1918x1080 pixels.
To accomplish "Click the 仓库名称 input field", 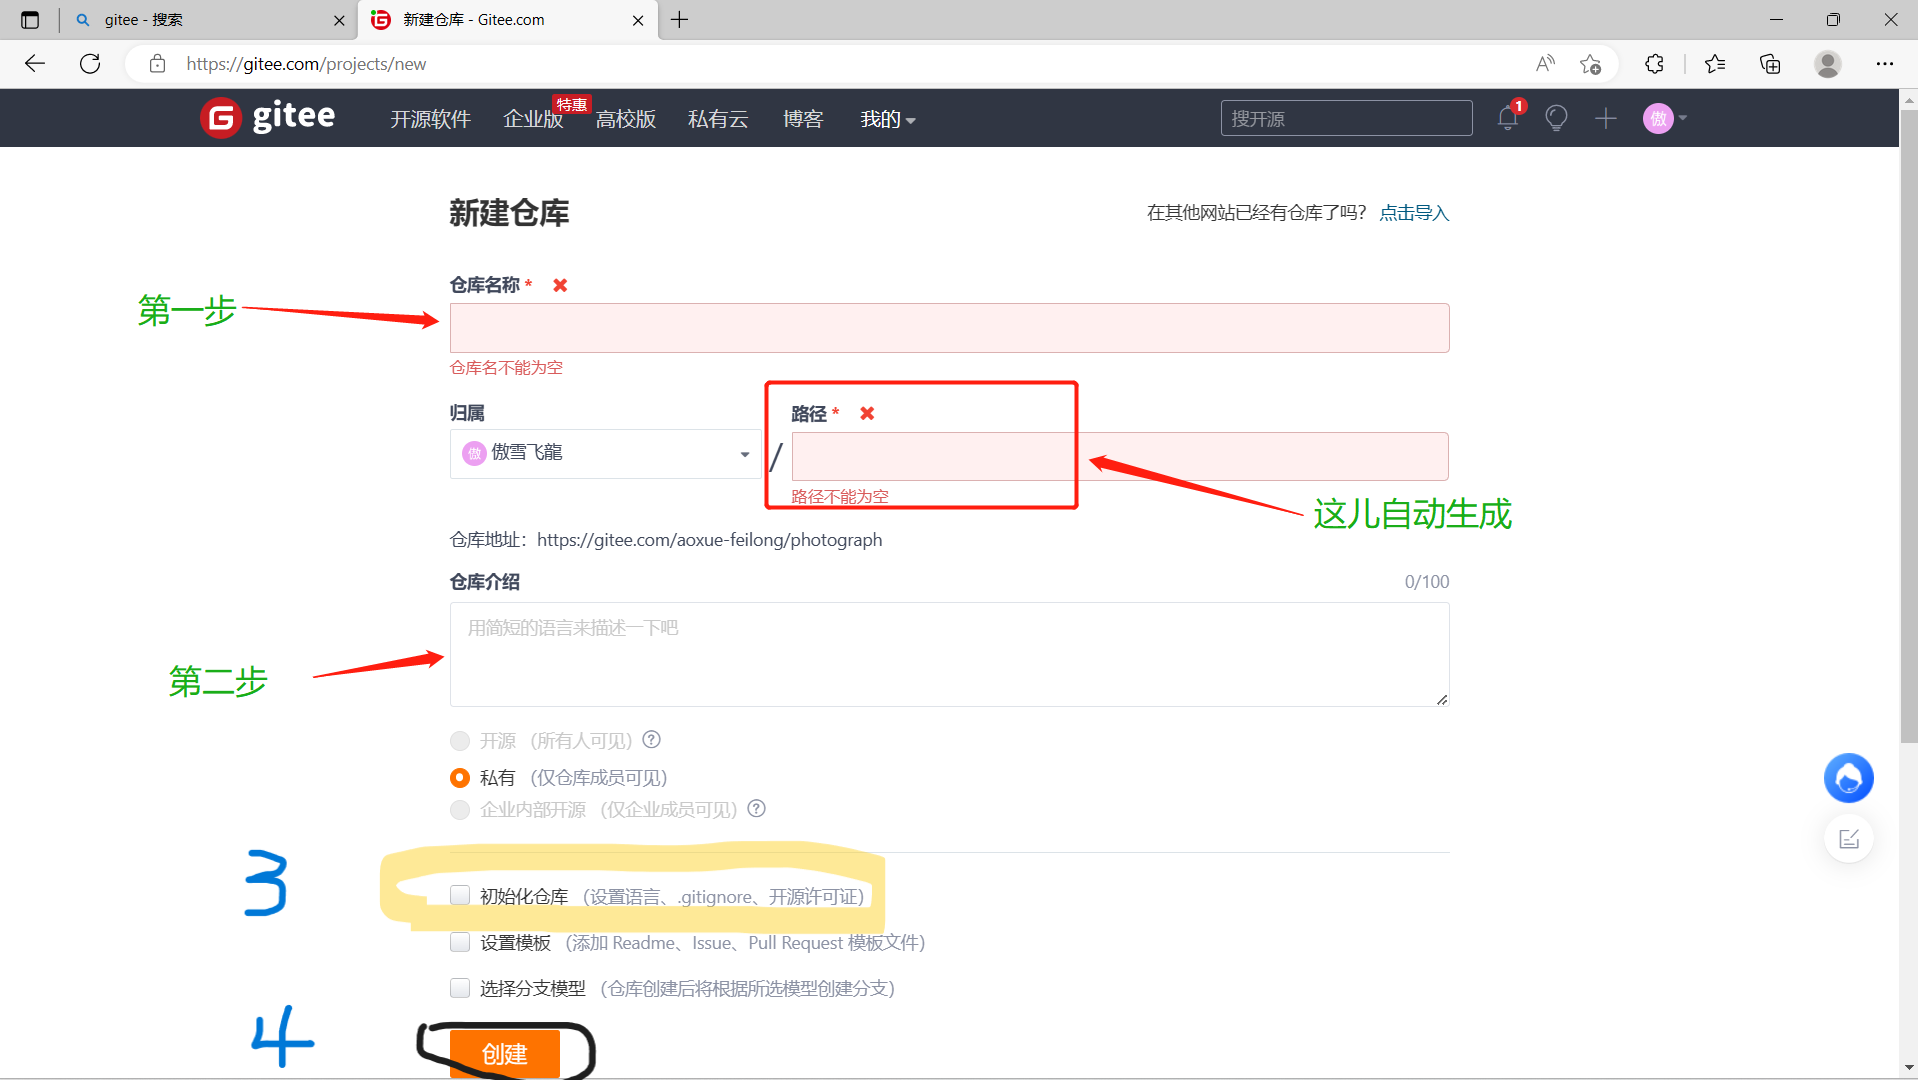I will point(949,328).
